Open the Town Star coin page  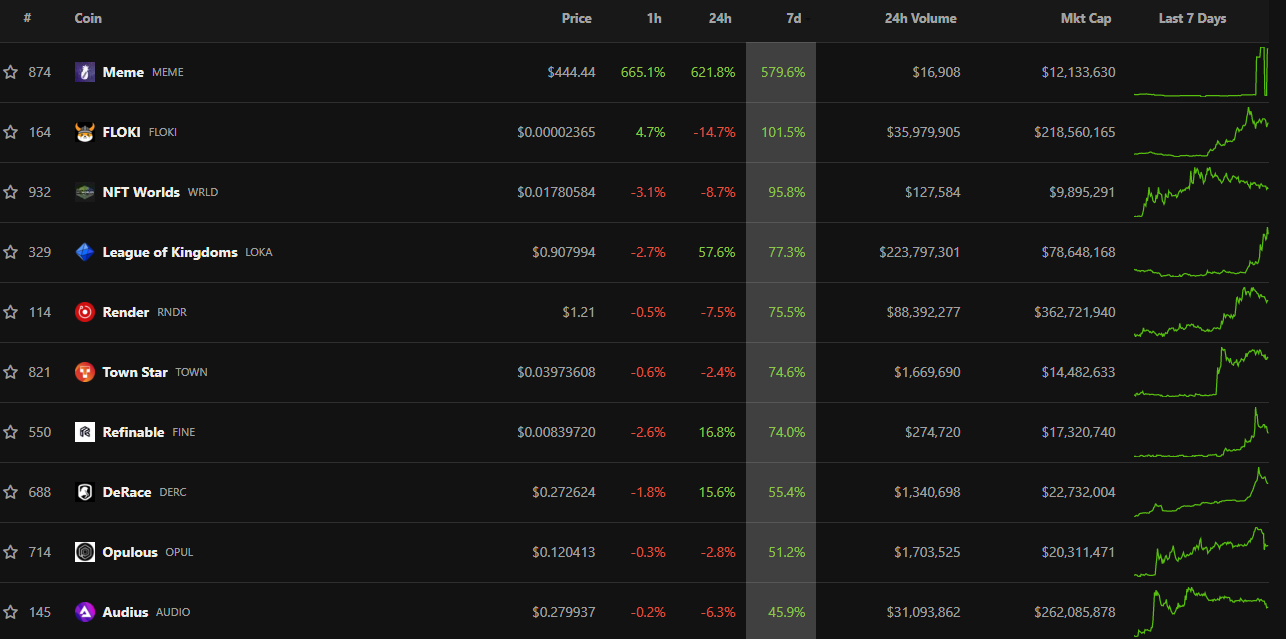135,372
